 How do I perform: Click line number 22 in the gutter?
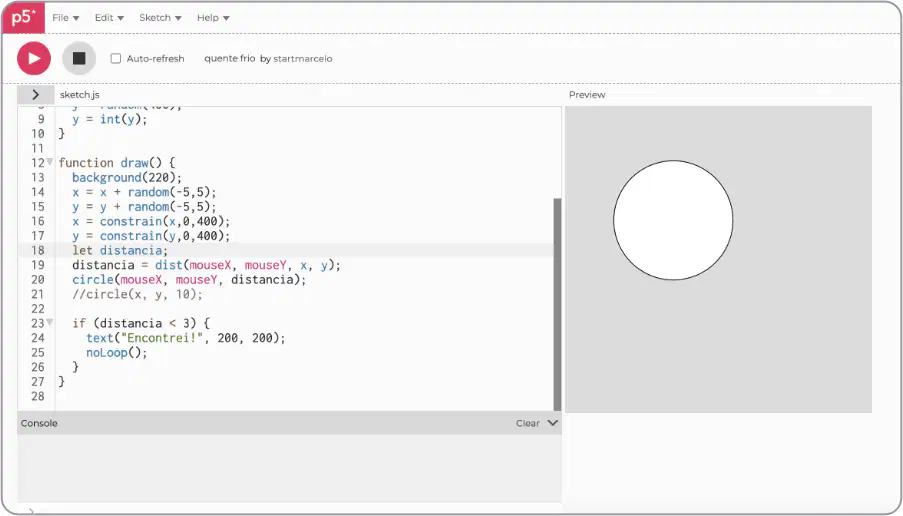[x=38, y=309]
